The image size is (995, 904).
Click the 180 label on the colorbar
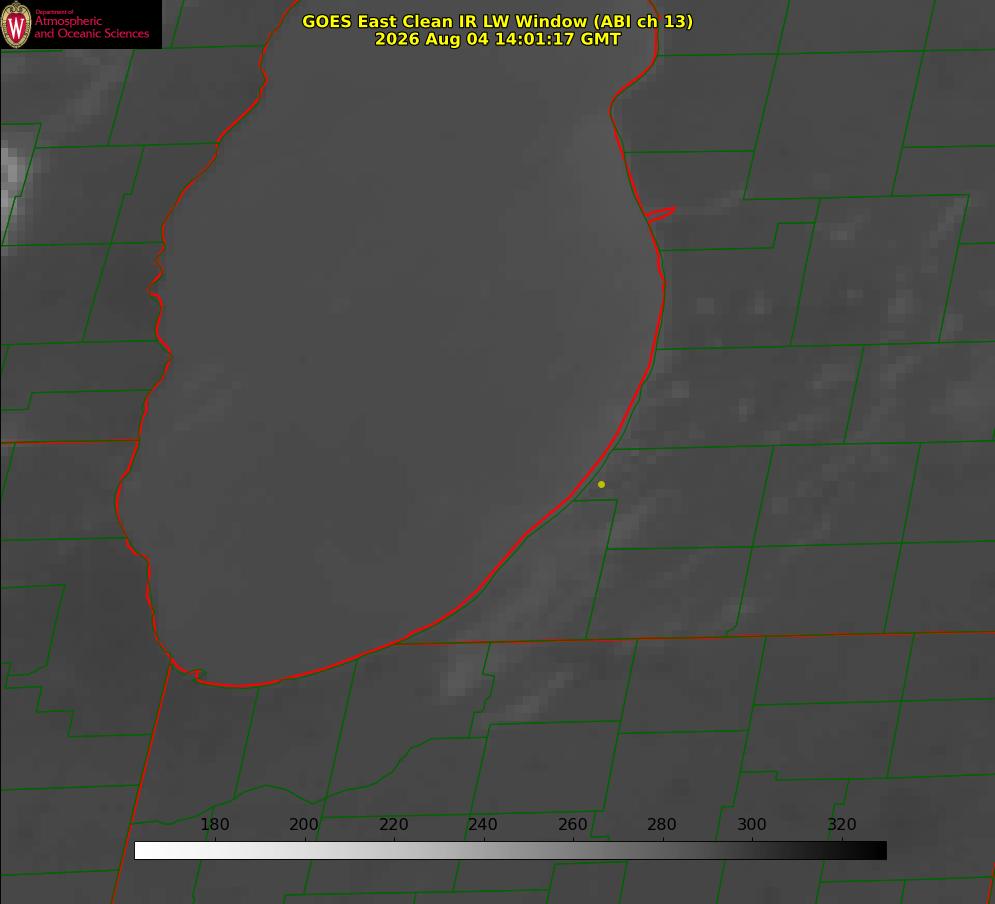click(214, 824)
